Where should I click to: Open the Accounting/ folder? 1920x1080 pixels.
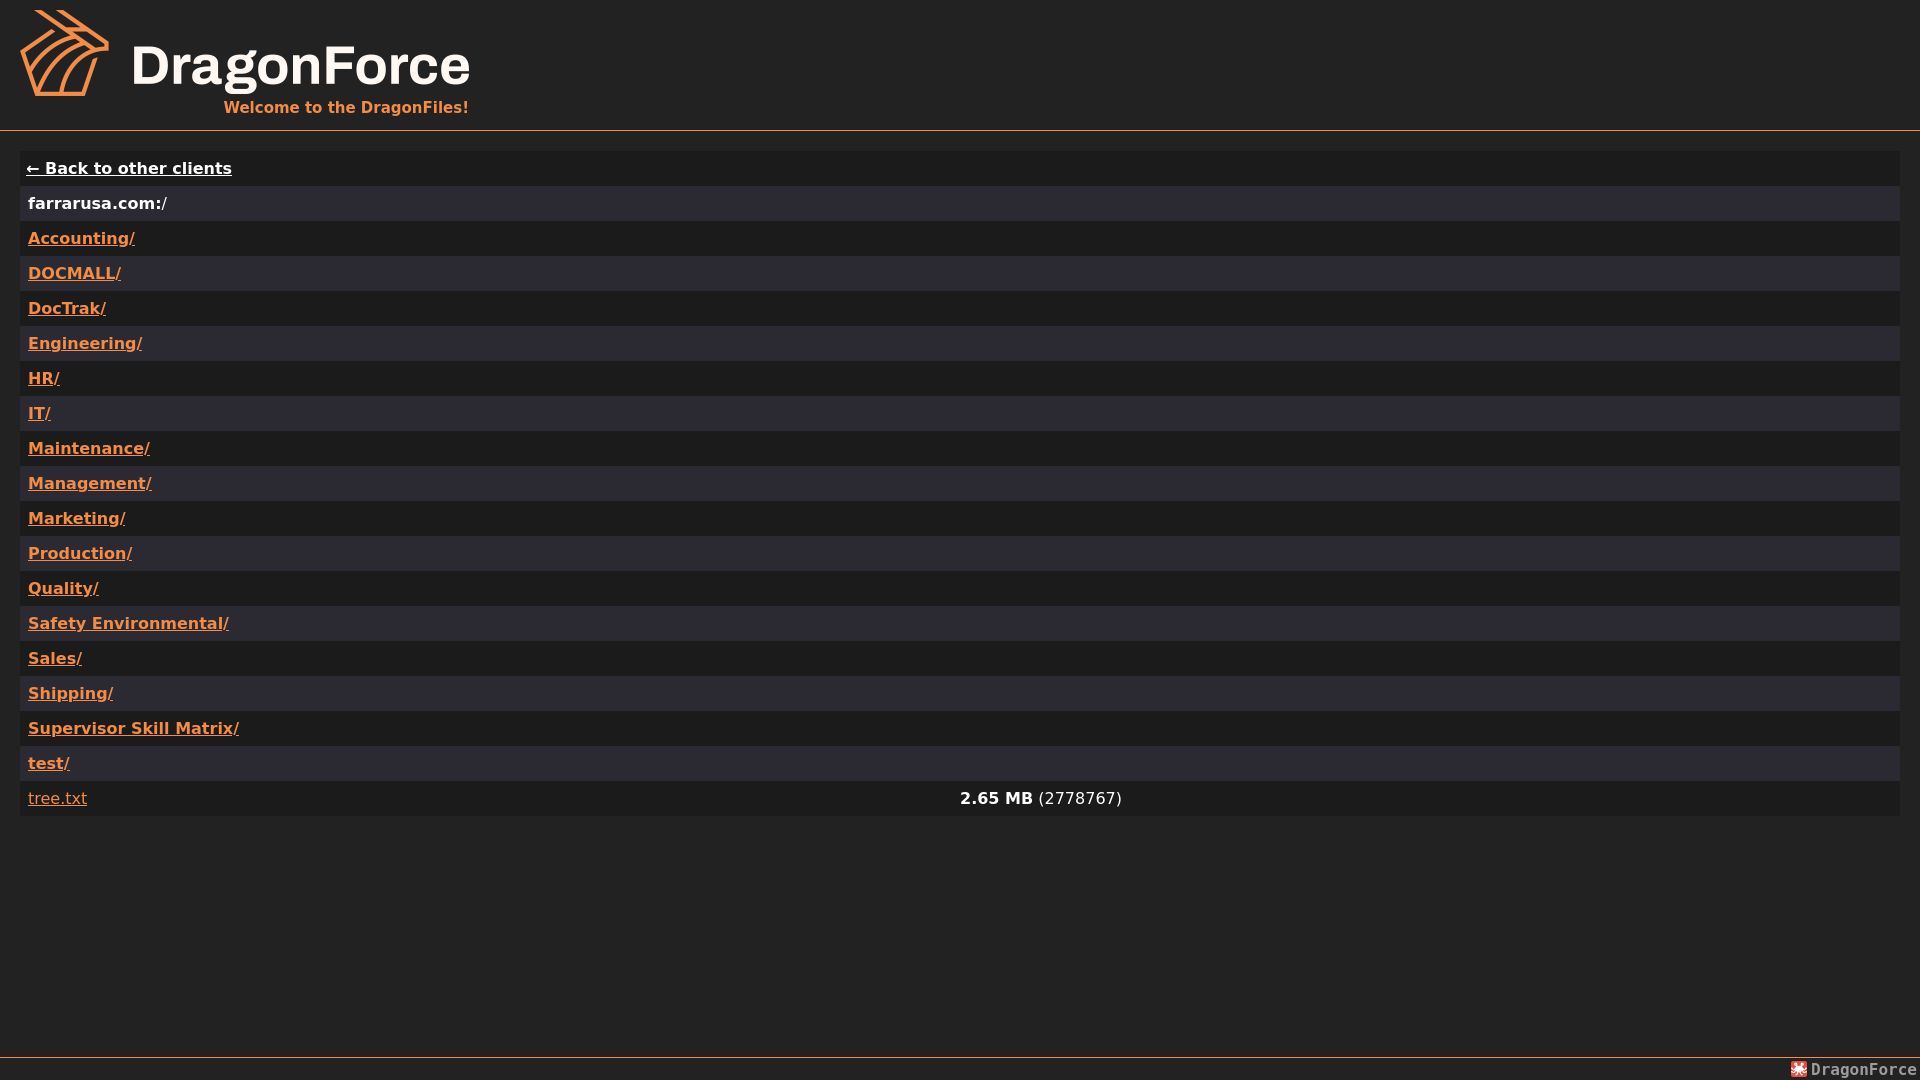tap(81, 238)
